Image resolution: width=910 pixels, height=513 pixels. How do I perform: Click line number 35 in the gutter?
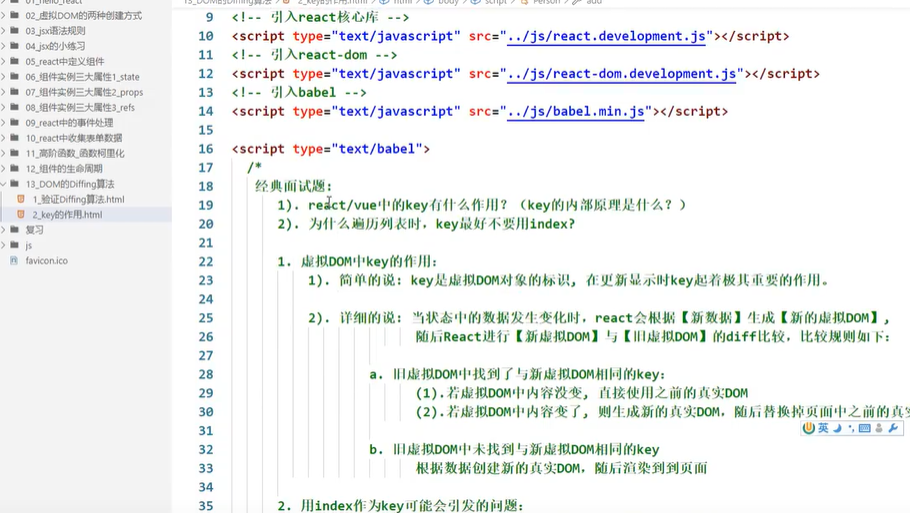click(x=206, y=505)
